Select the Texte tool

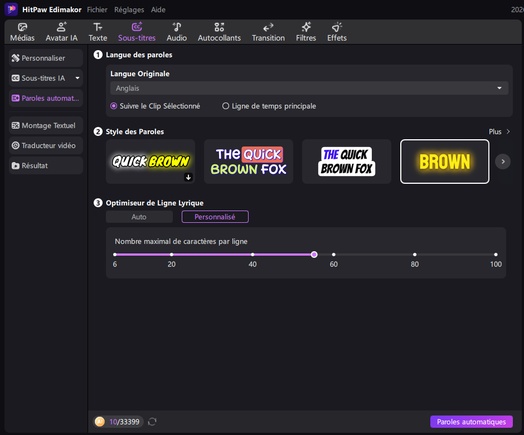(x=98, y=32)
